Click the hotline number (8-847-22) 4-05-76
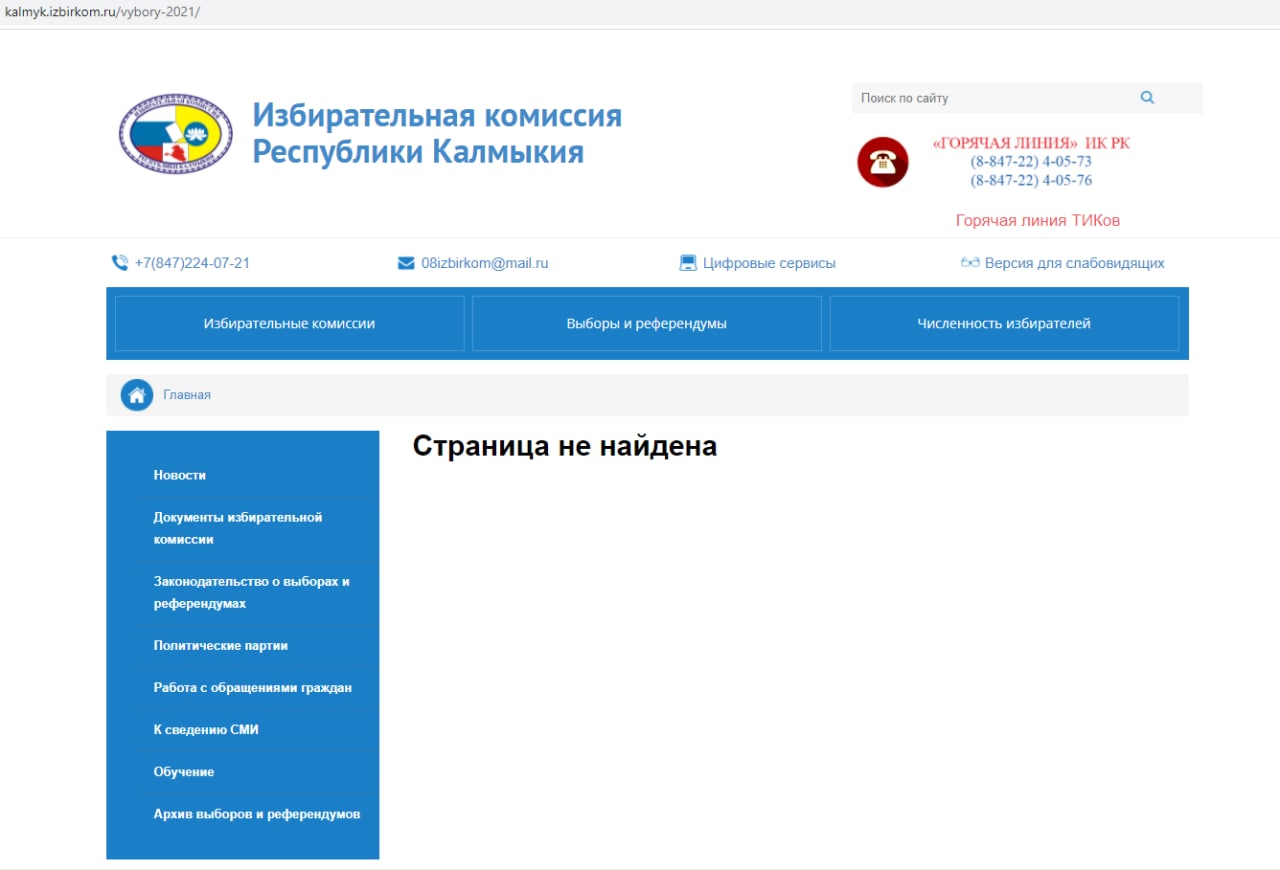The image size is (1280, 870). tap(1031, 180)
